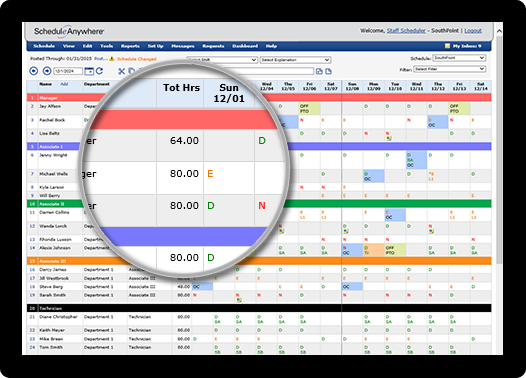The image size is (526, 378).
Task: Click the yellow warning triangle icon
Action: click(112, 59)
